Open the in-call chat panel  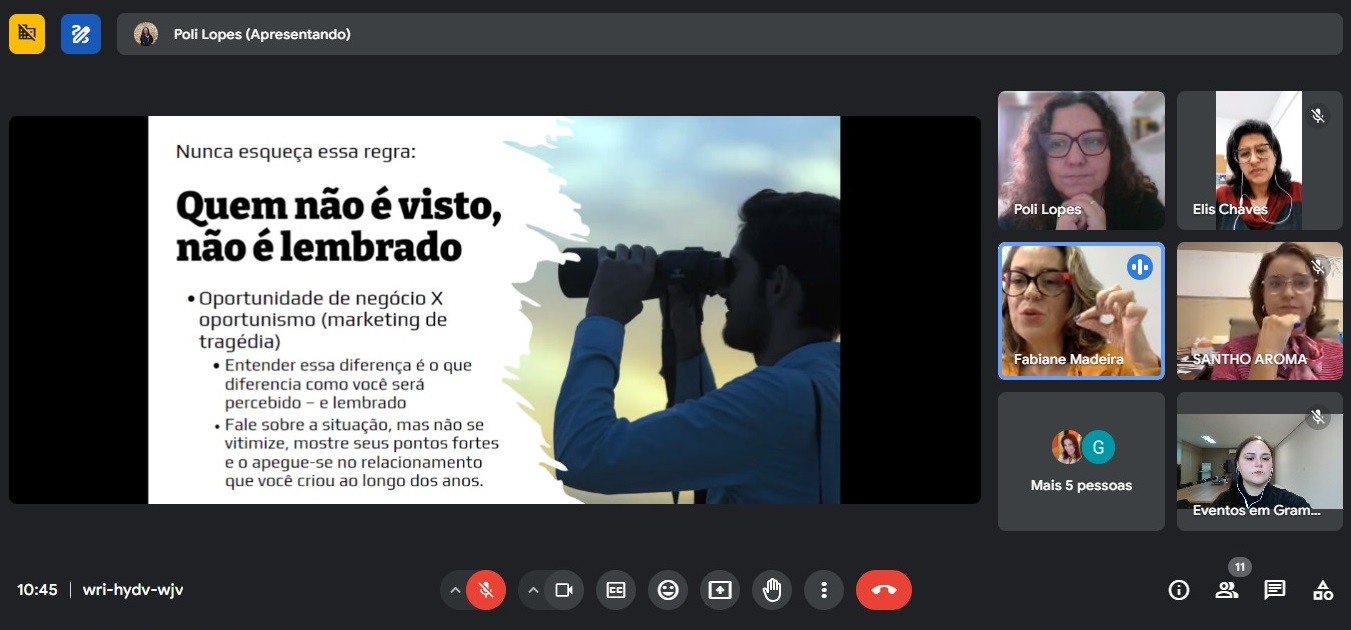coord(1274,589)
